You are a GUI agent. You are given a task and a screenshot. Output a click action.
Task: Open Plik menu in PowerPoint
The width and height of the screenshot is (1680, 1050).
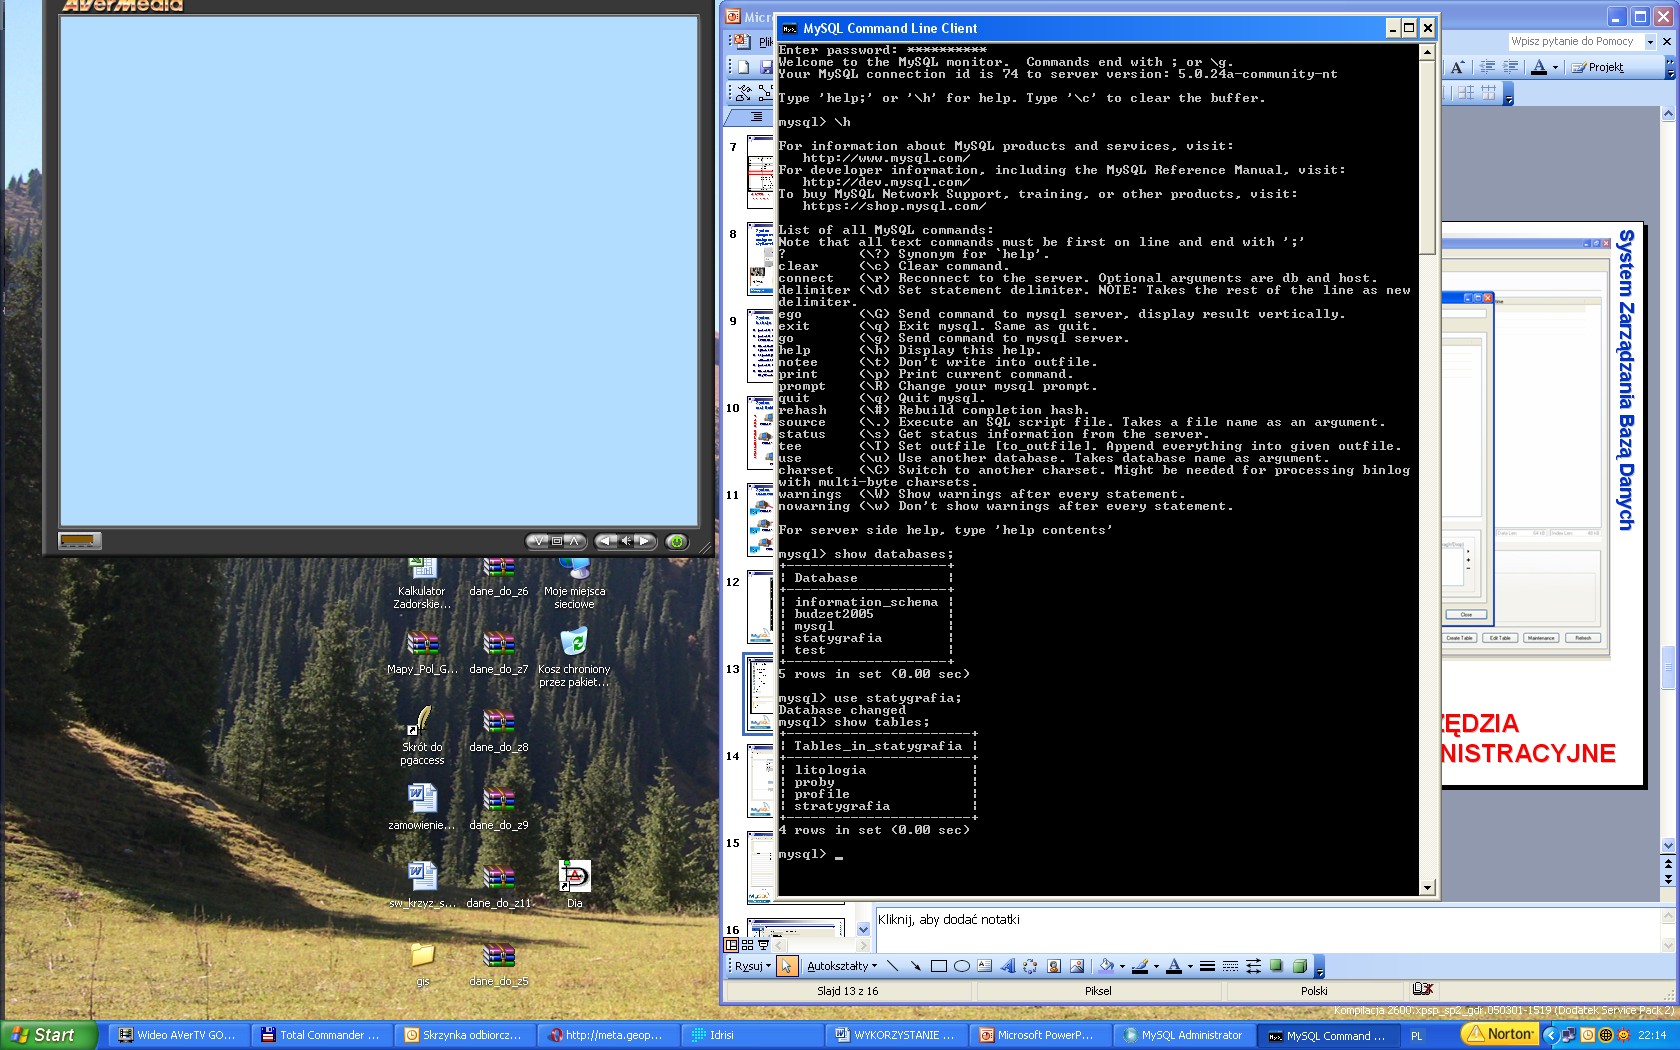pyautogui.click(x=765, y=42)
